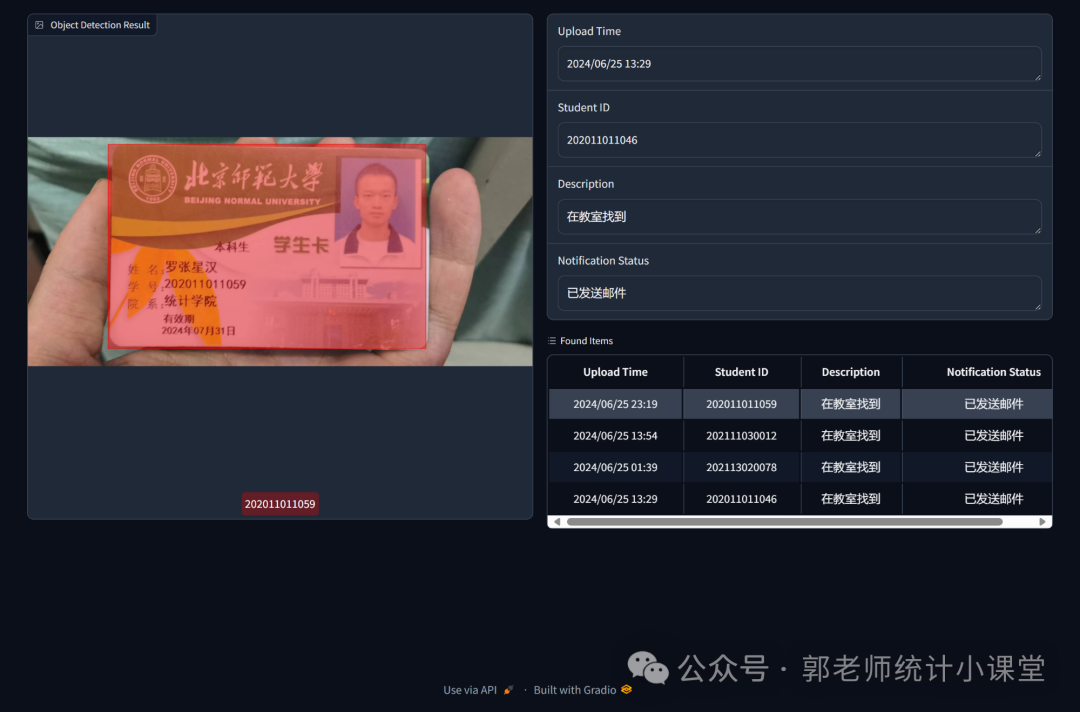Click the right arrow of the table scrollbar
This screenshot has width=1080, height=712.
coord(1042,522)
